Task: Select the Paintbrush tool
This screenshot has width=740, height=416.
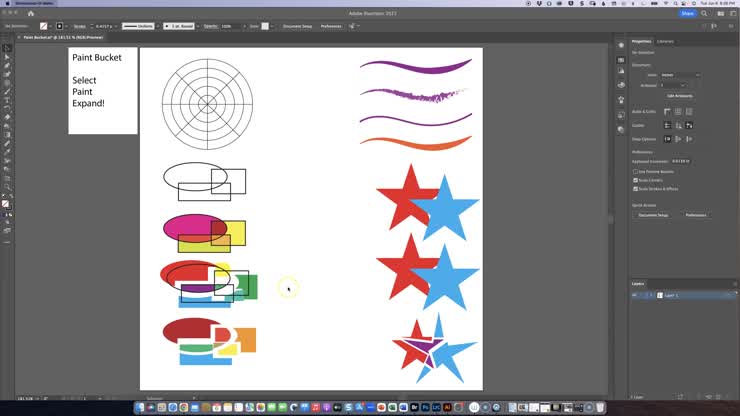Action: tap(7, 92)
